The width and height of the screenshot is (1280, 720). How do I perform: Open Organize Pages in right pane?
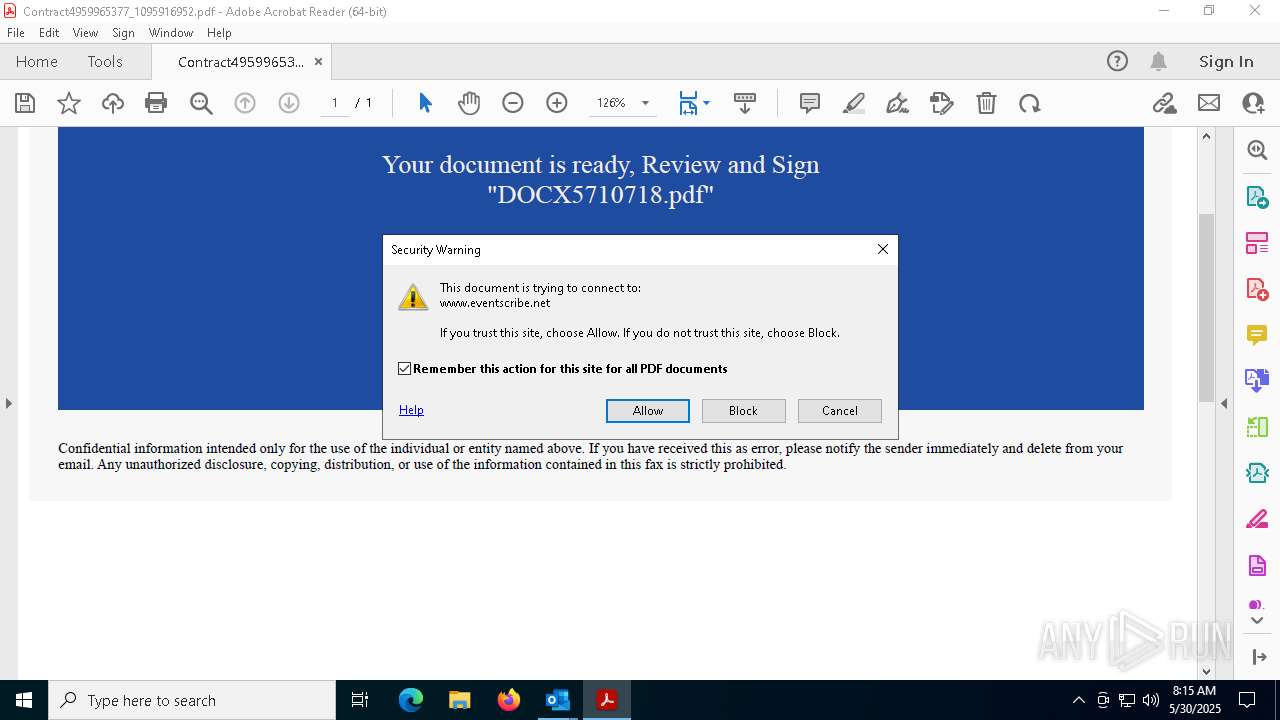(x=1257, y=242)
